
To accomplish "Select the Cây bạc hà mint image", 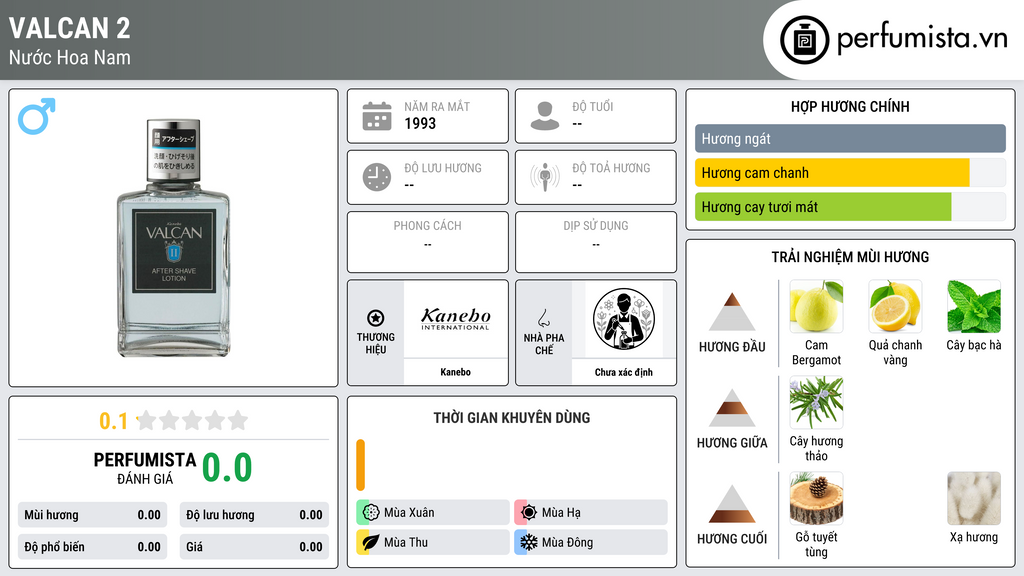I will (x=974, y=306).
